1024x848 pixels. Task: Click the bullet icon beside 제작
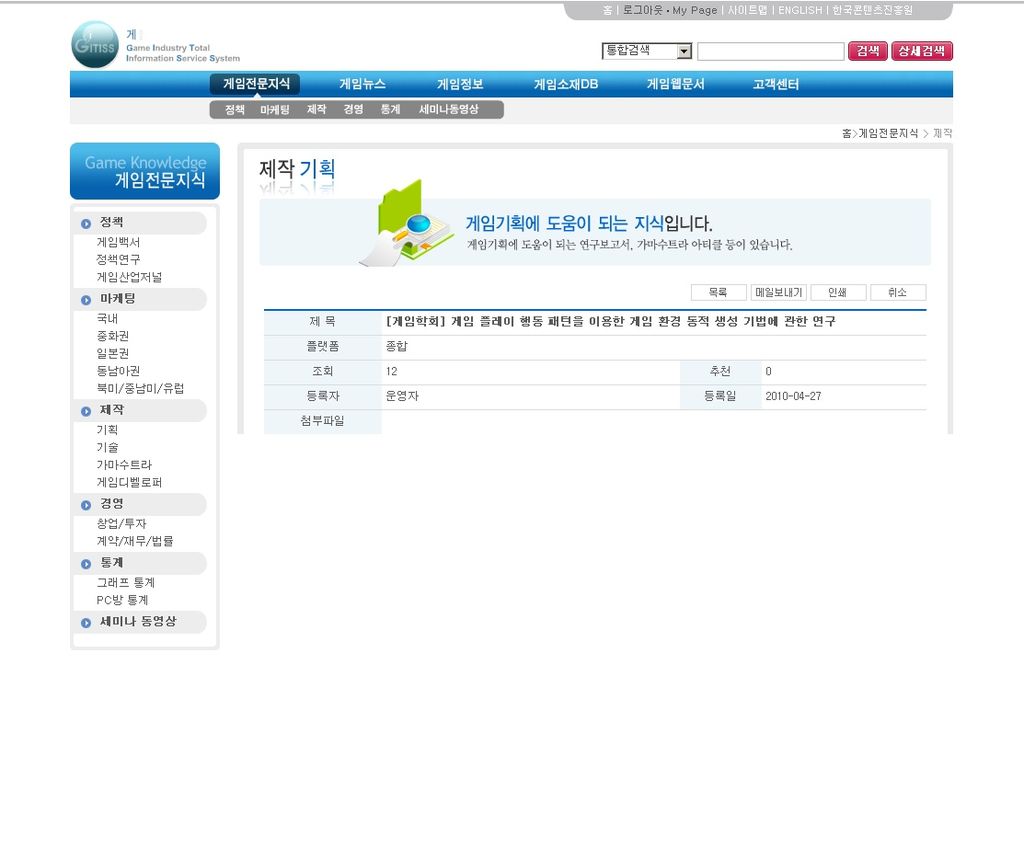(86, 412)
